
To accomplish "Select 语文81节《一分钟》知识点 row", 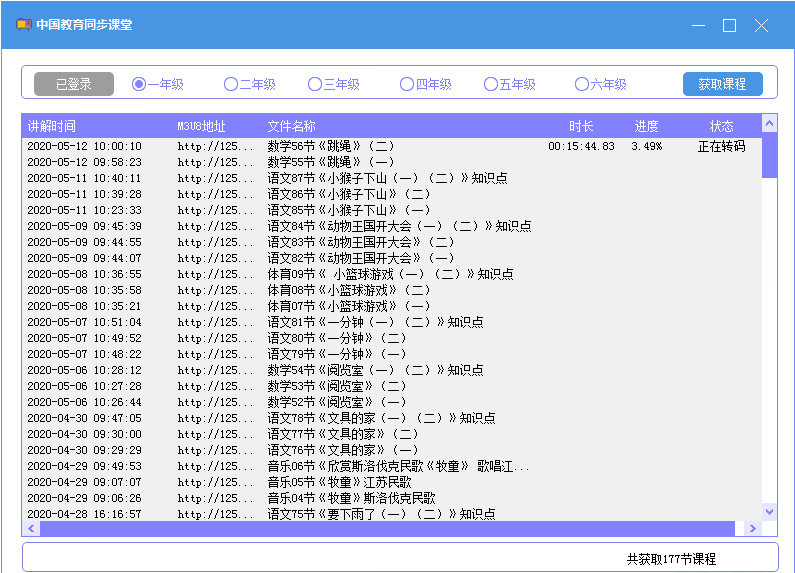I will coord(391,322).
